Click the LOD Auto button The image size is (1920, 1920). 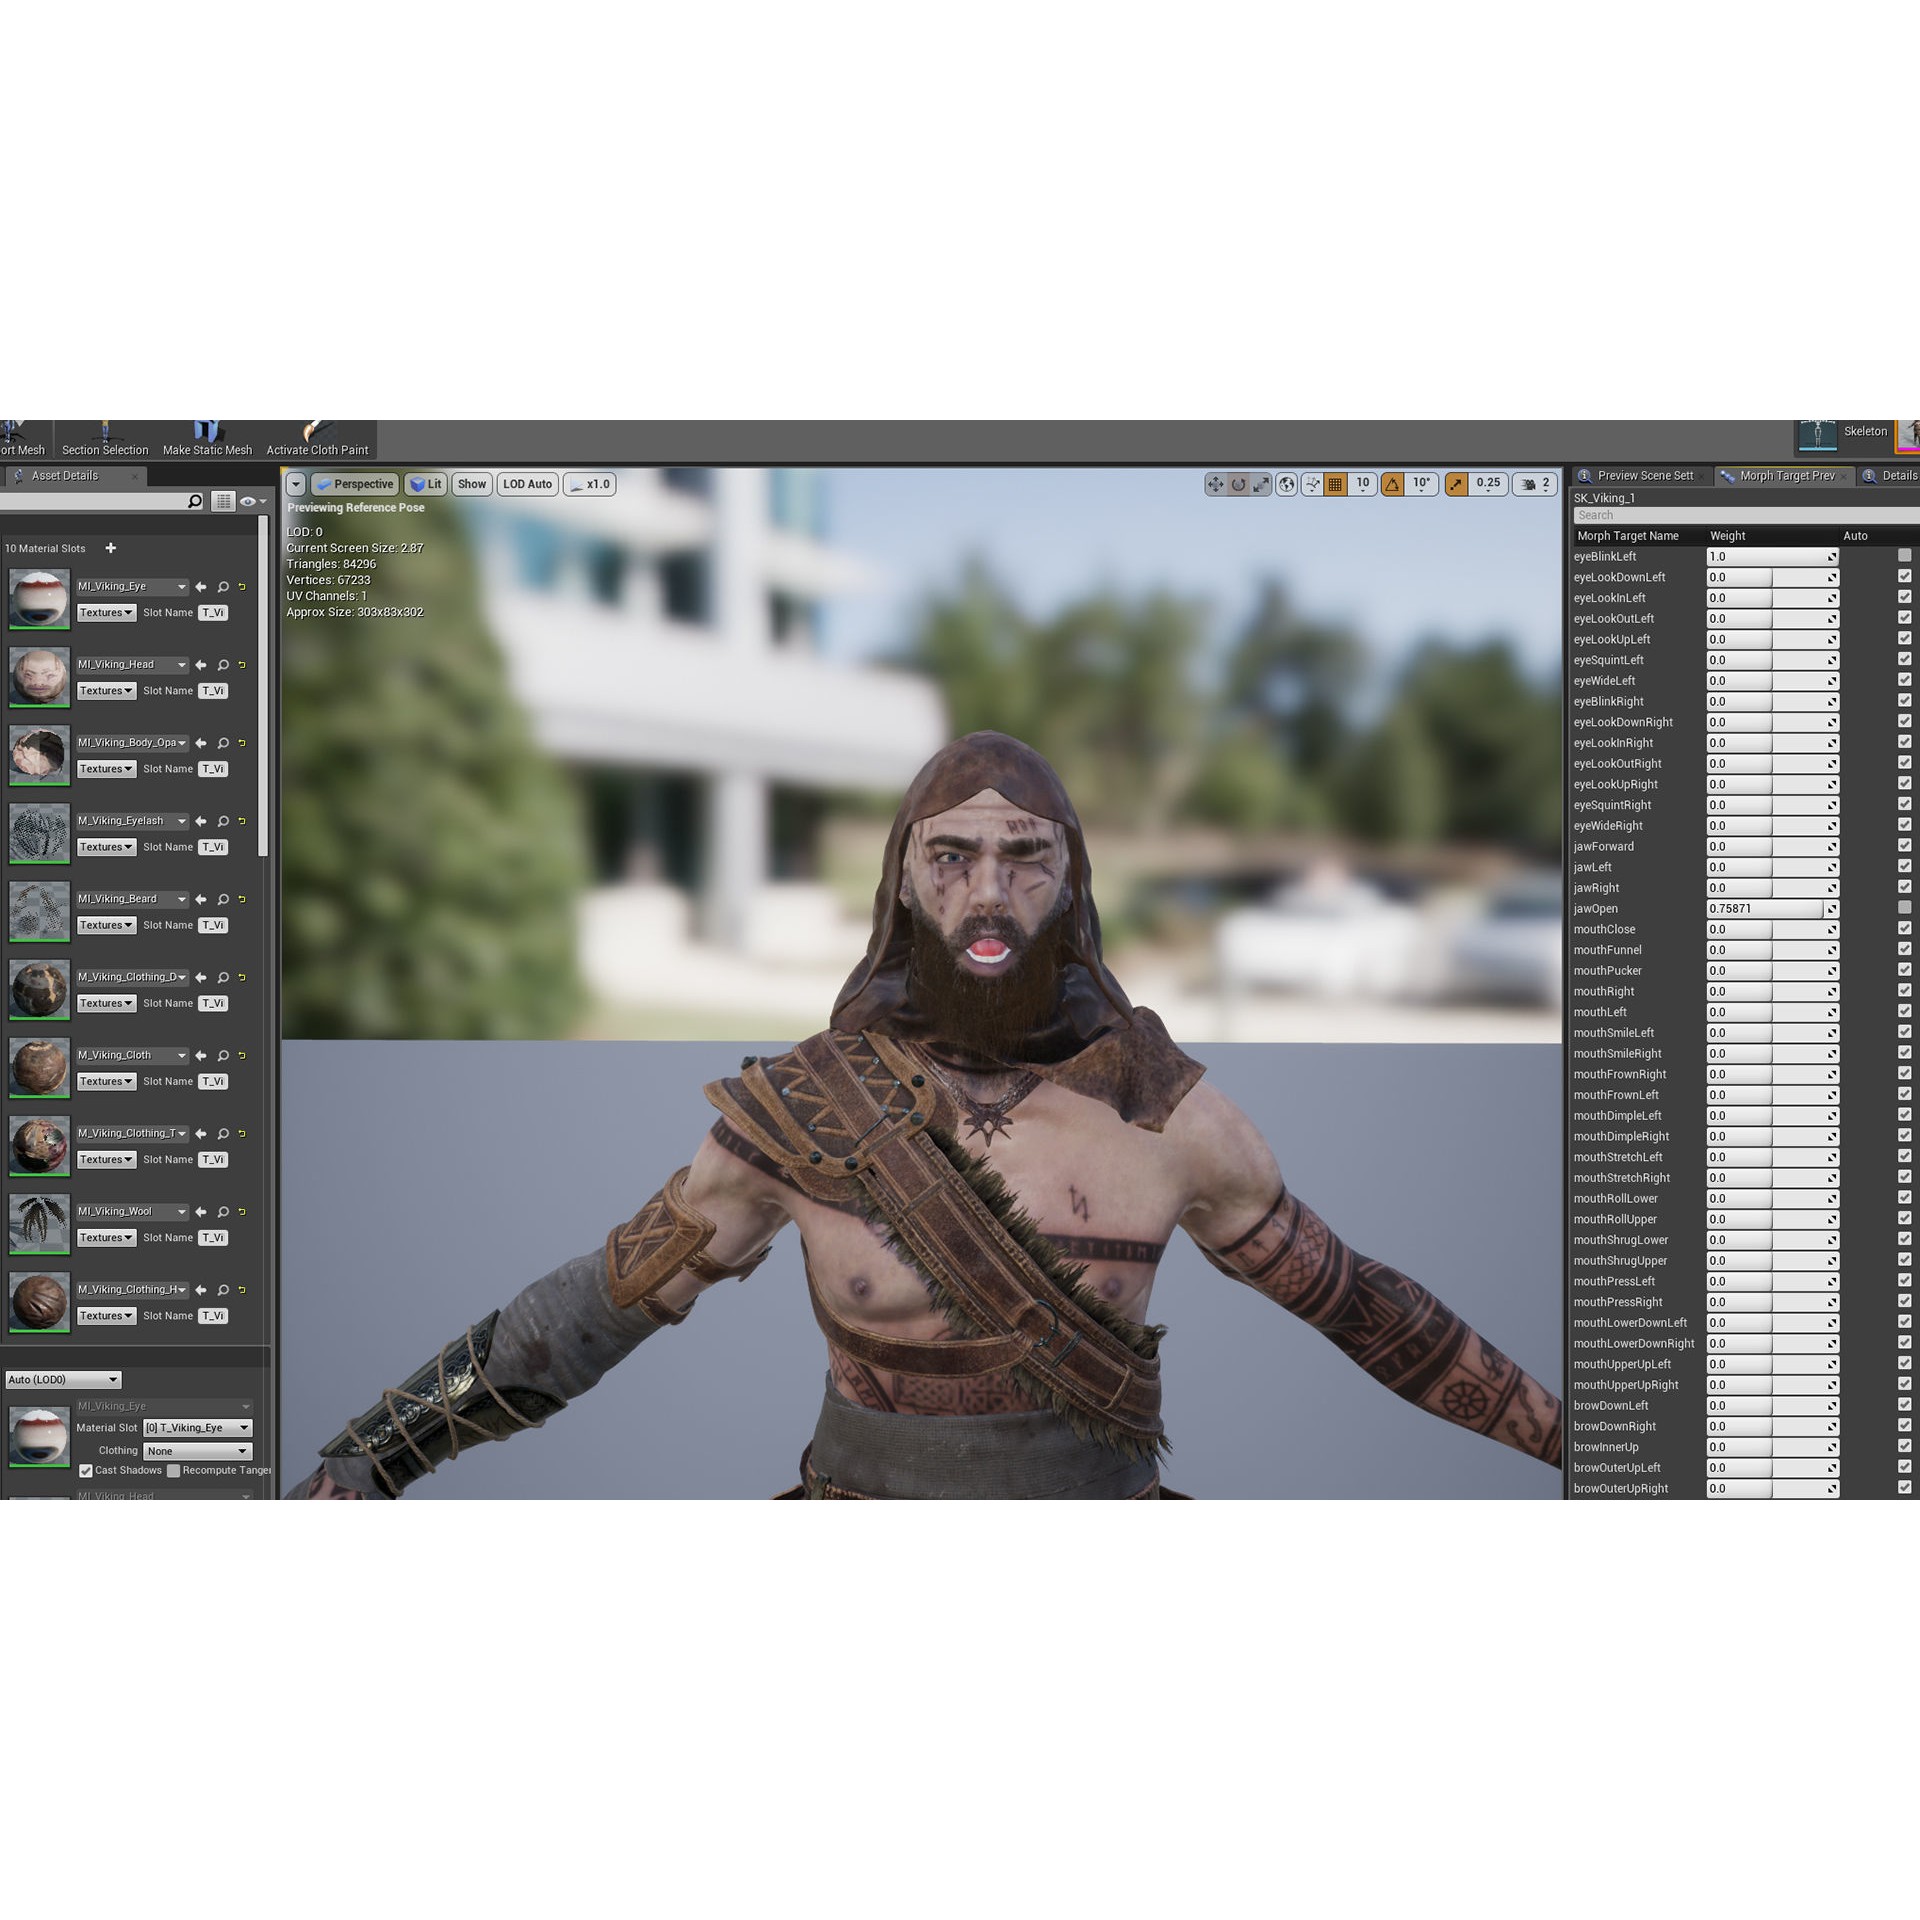point(526,484)
